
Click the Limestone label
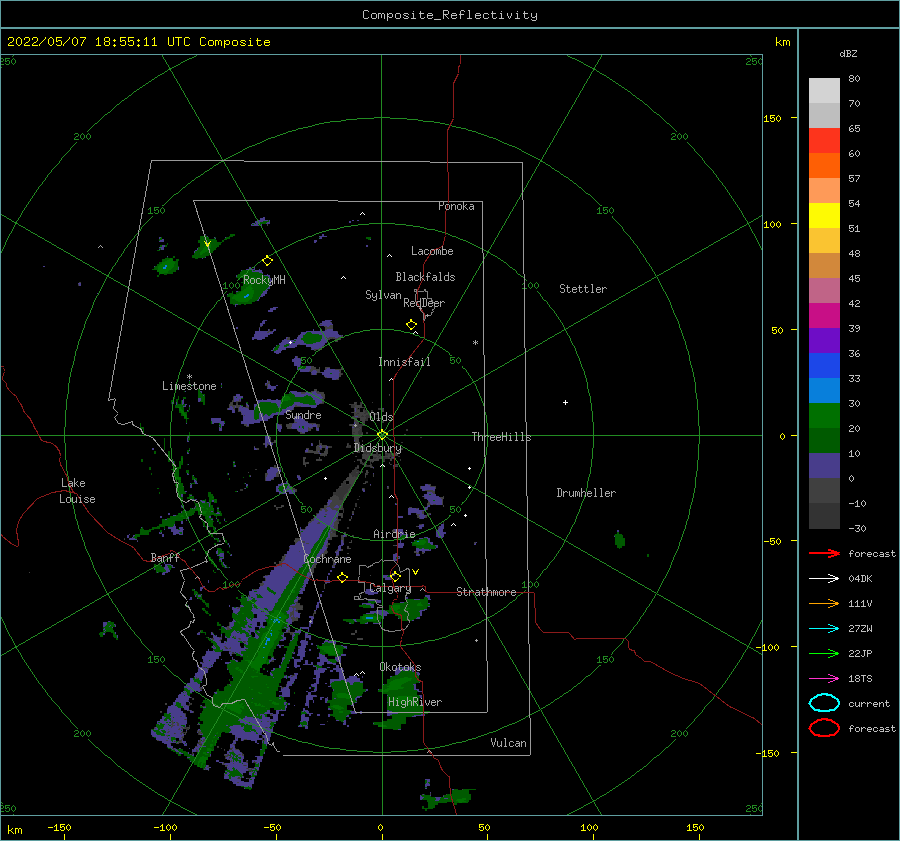tap(189, 386)
